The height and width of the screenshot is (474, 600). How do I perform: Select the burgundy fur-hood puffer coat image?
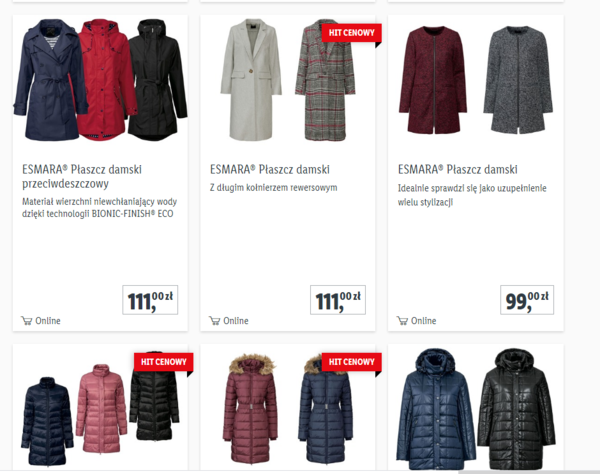click(x=251, y=409)
